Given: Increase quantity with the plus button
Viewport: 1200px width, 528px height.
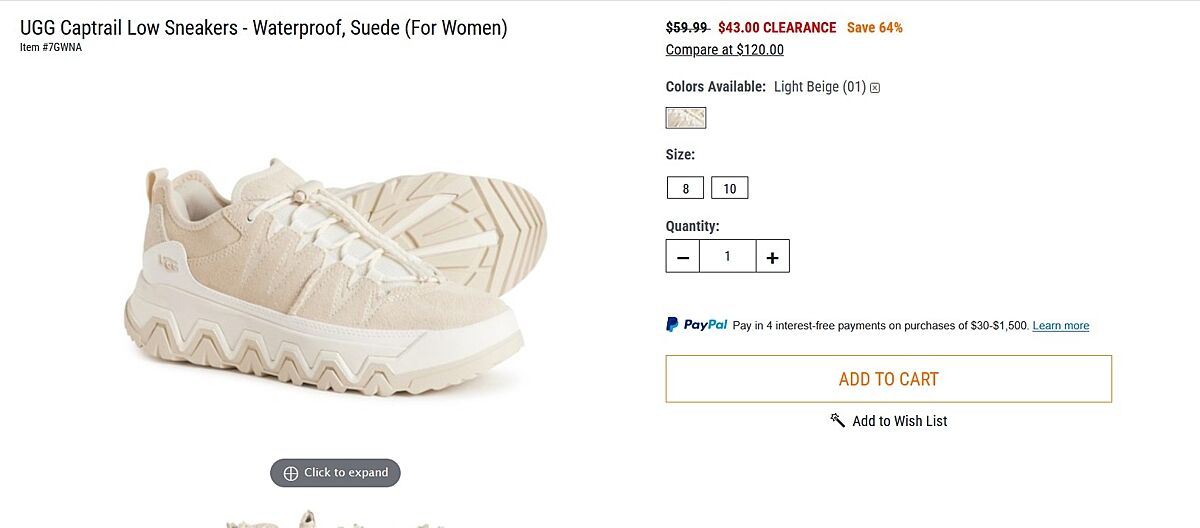Looking at the screenshot, I should point(772,257).
